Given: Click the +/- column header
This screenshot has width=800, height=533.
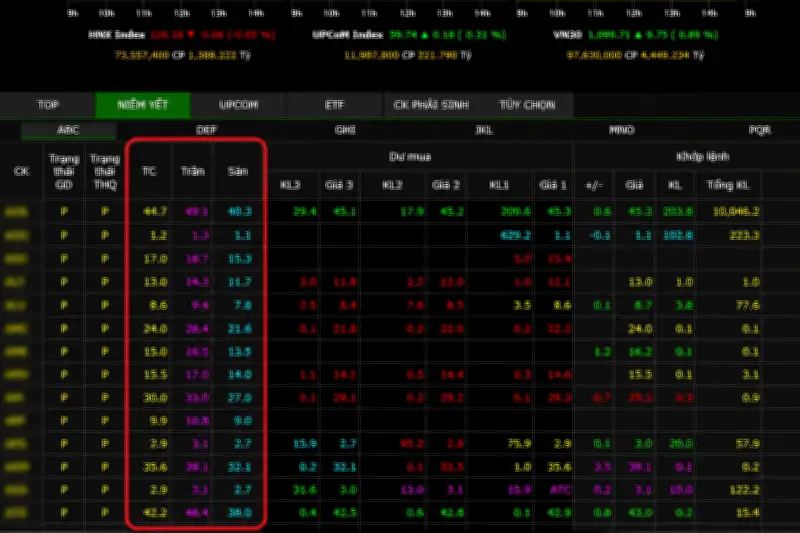Looking at the screenshot, I should click(594, 185).
